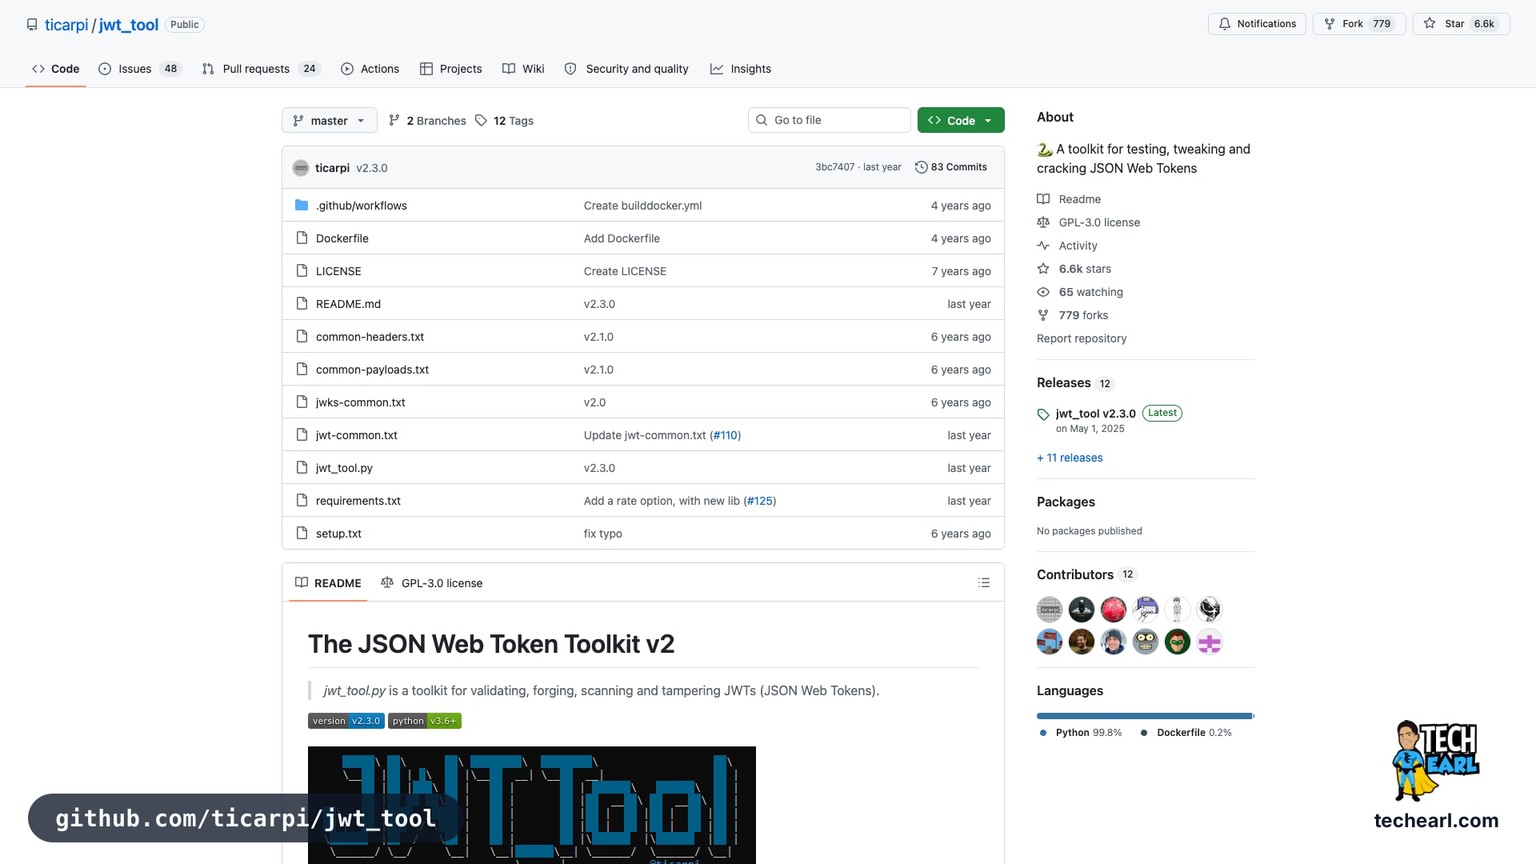The height and width of the screenshot is (864, 1536).
Task: Open the Wiki tab
Action: coord(523,69)
